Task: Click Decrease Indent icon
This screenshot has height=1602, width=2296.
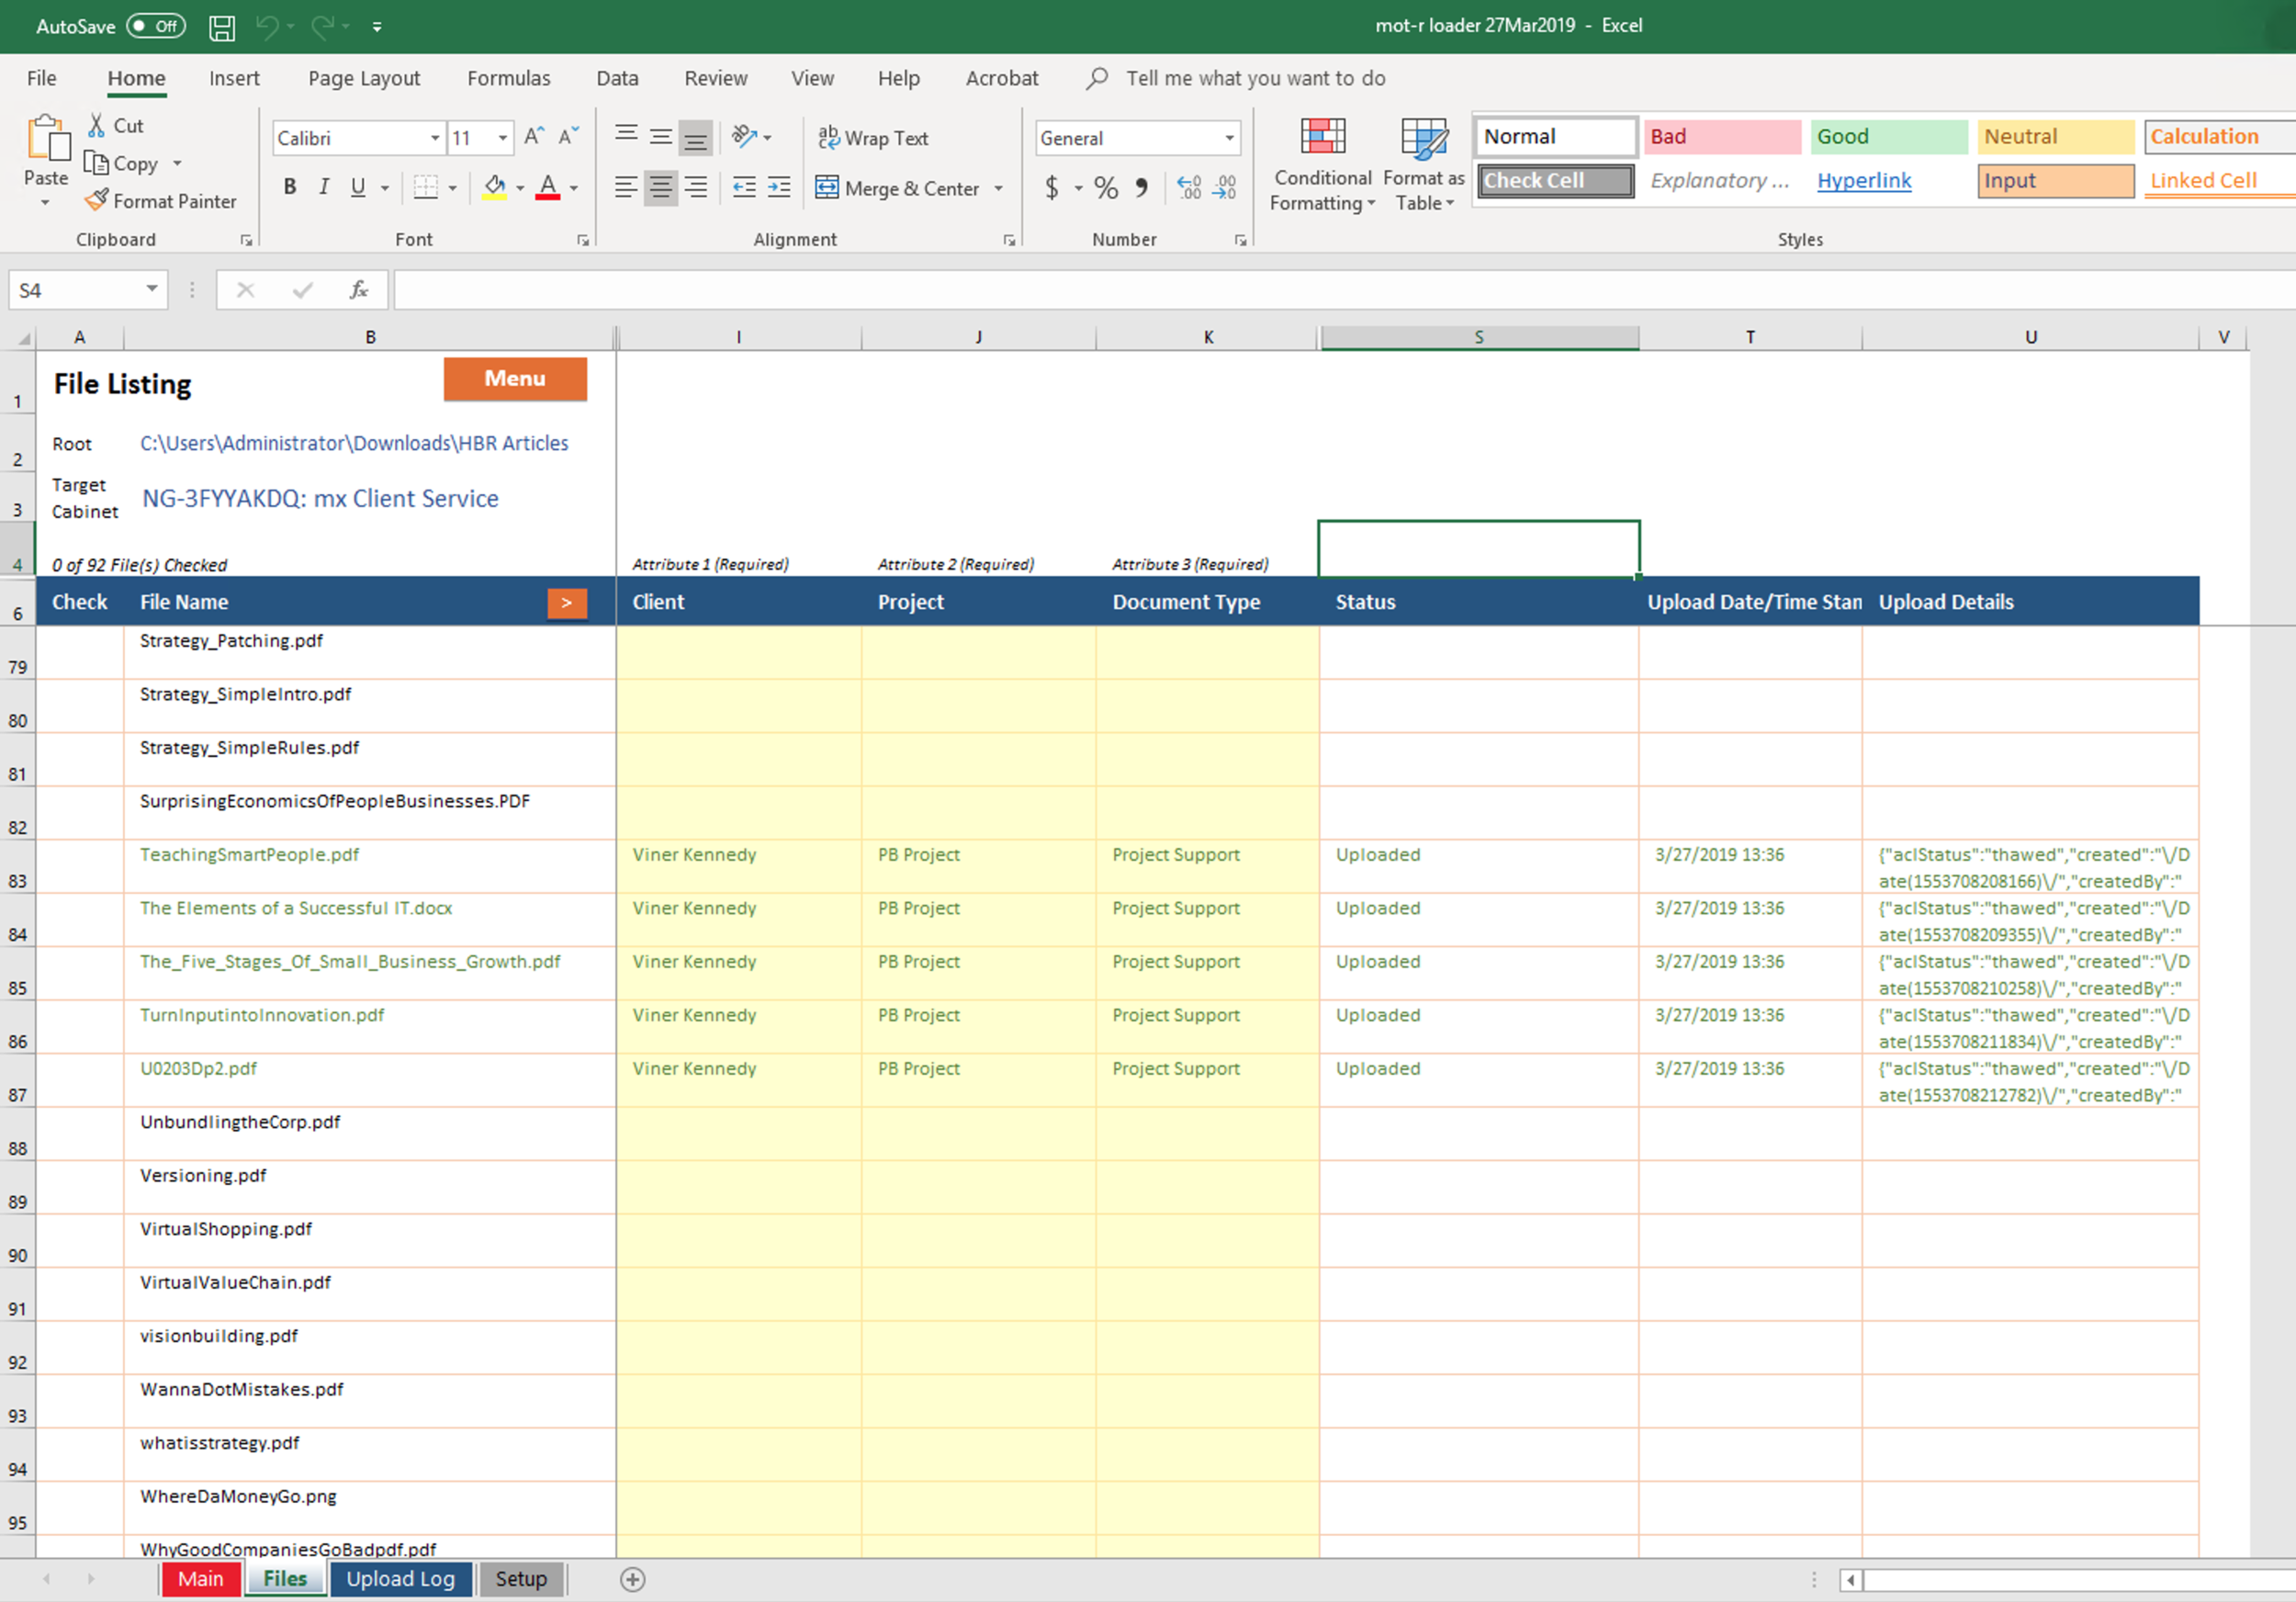Action: pyautogui.click(x=744, y=187)
